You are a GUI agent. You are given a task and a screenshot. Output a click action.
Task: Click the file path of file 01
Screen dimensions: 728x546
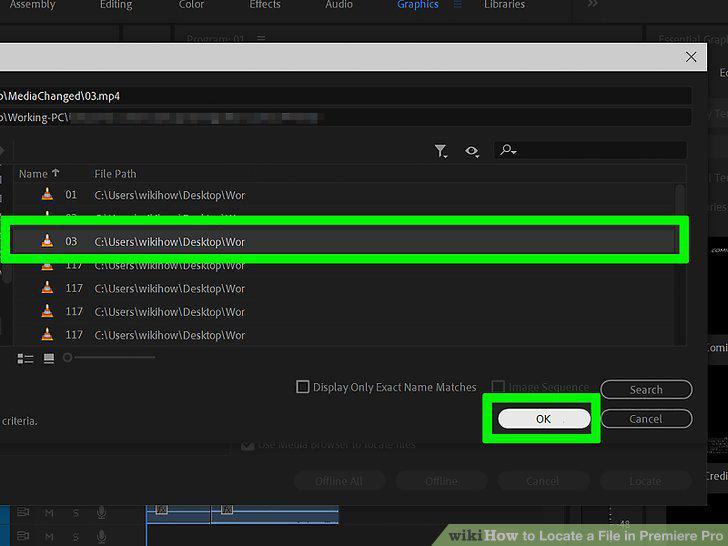169,195
